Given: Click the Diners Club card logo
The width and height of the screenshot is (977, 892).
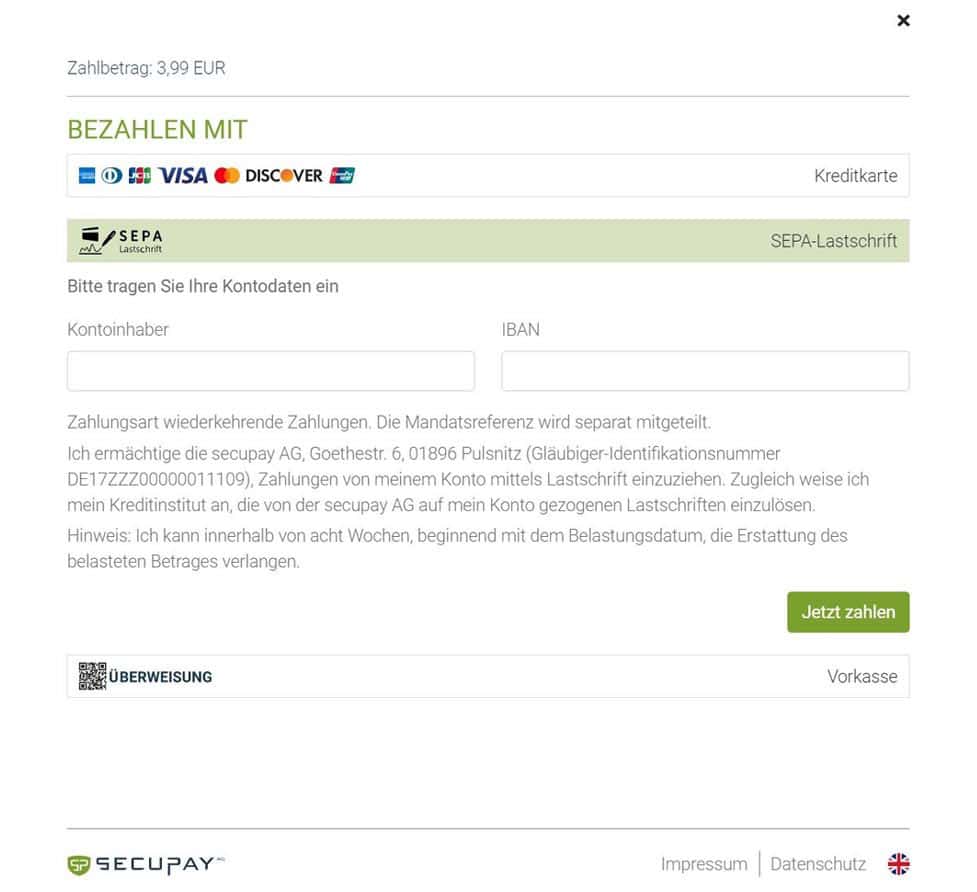Looking at the screenshot, I should pos(112,176).
